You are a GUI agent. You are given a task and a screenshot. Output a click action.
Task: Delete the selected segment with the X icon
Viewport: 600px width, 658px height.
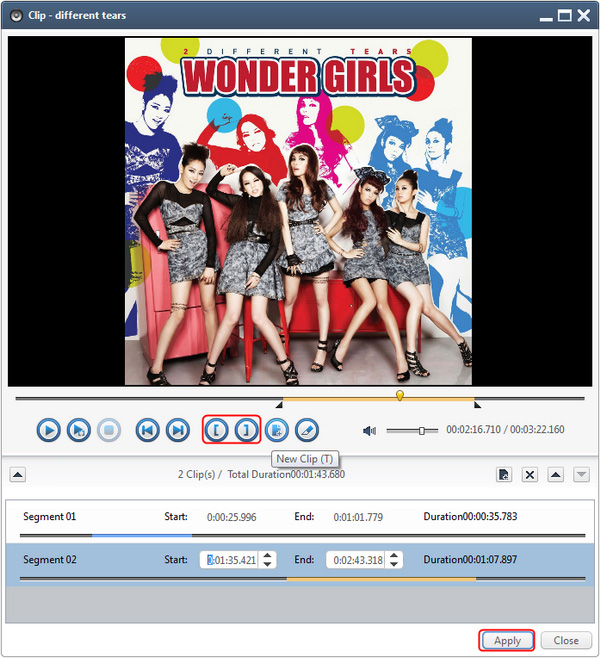point(530,474)
